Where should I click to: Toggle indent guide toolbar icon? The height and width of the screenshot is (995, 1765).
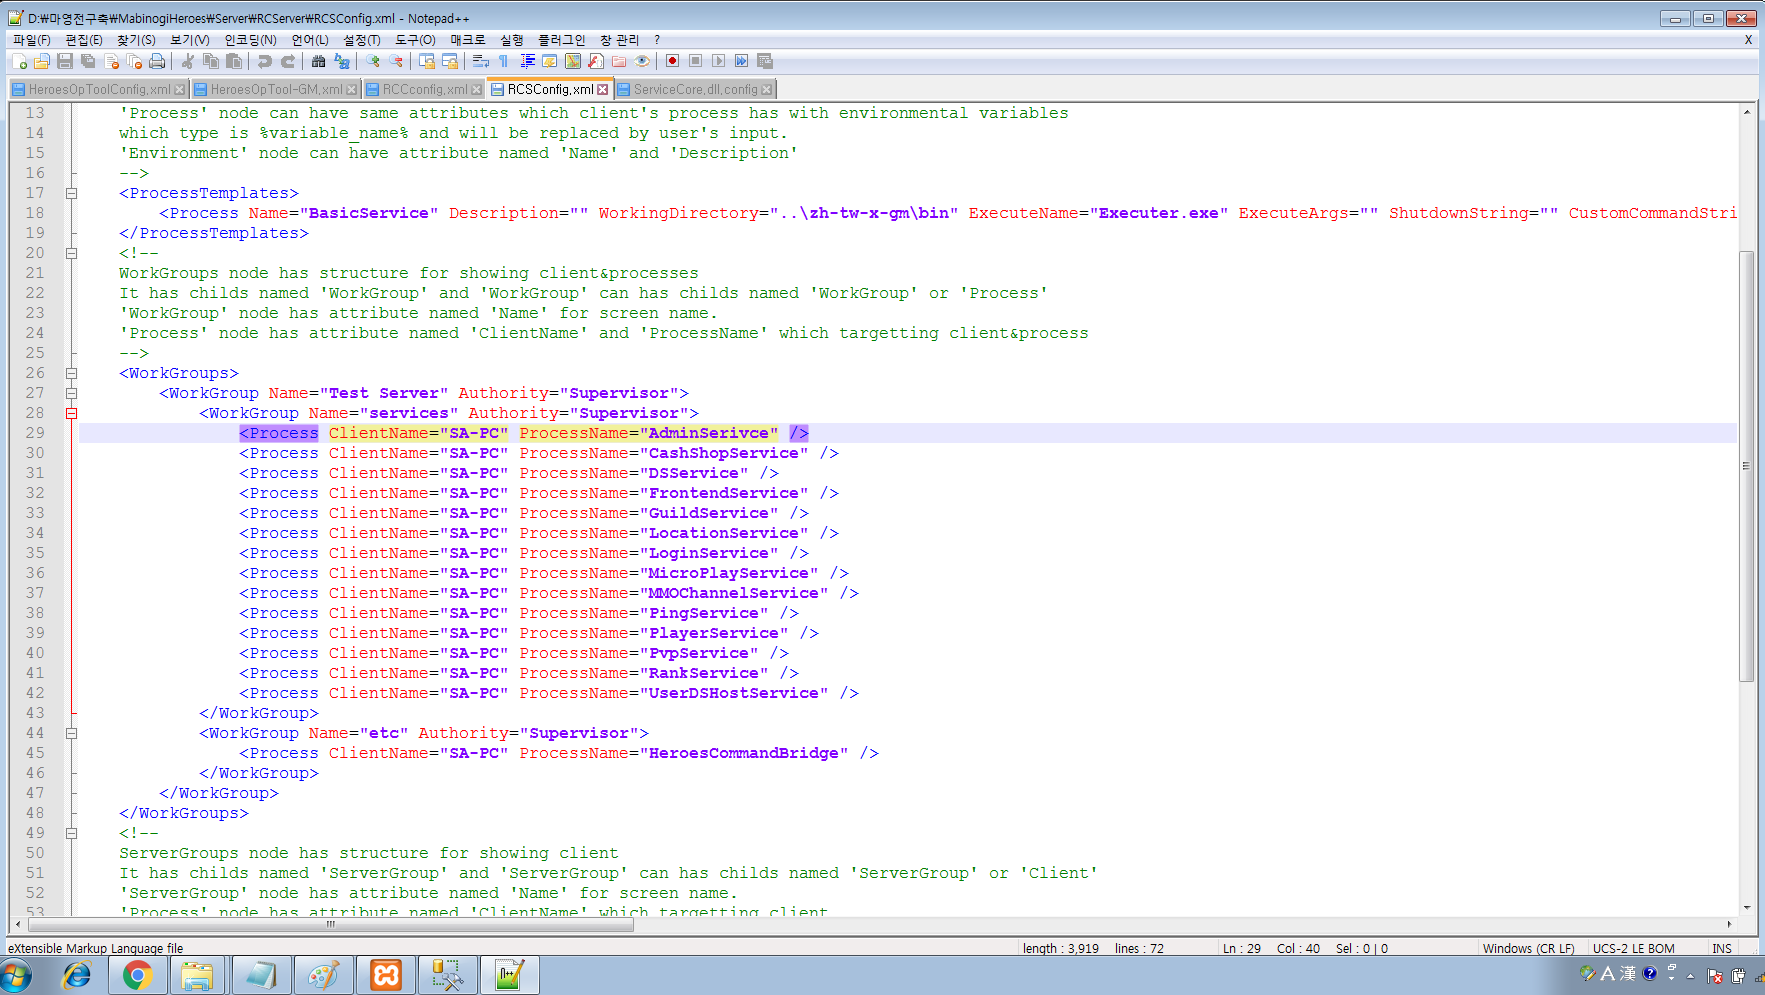[527, 62]
